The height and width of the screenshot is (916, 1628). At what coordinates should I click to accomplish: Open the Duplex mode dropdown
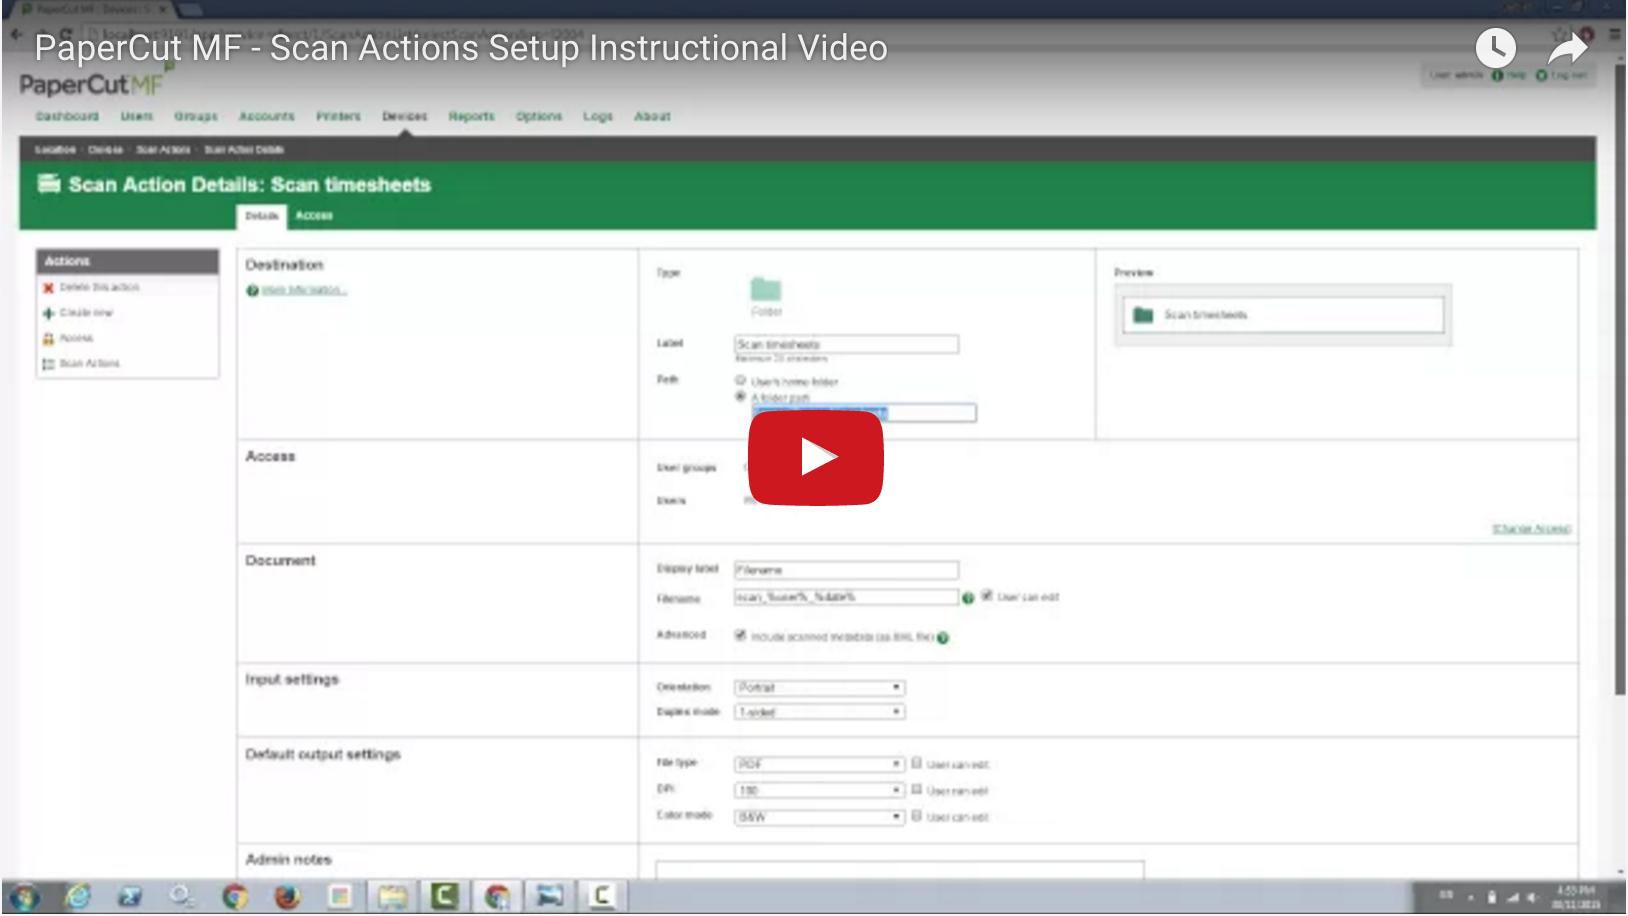pyautogui.click(x=820, y=712)
